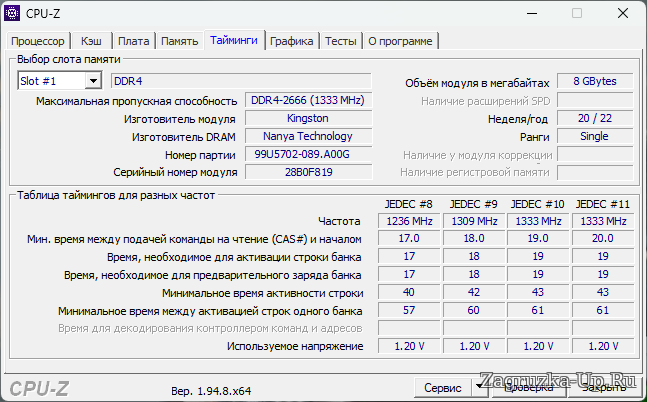Open the Графика tab
This screenshot has width=647, height=402.
[x=292, y=41]
